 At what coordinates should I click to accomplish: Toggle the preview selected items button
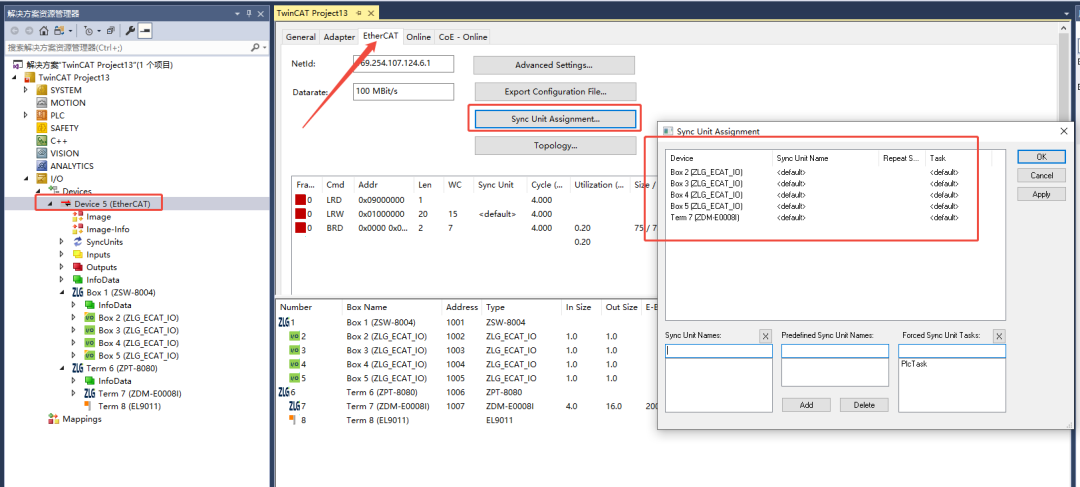(145, 30)
